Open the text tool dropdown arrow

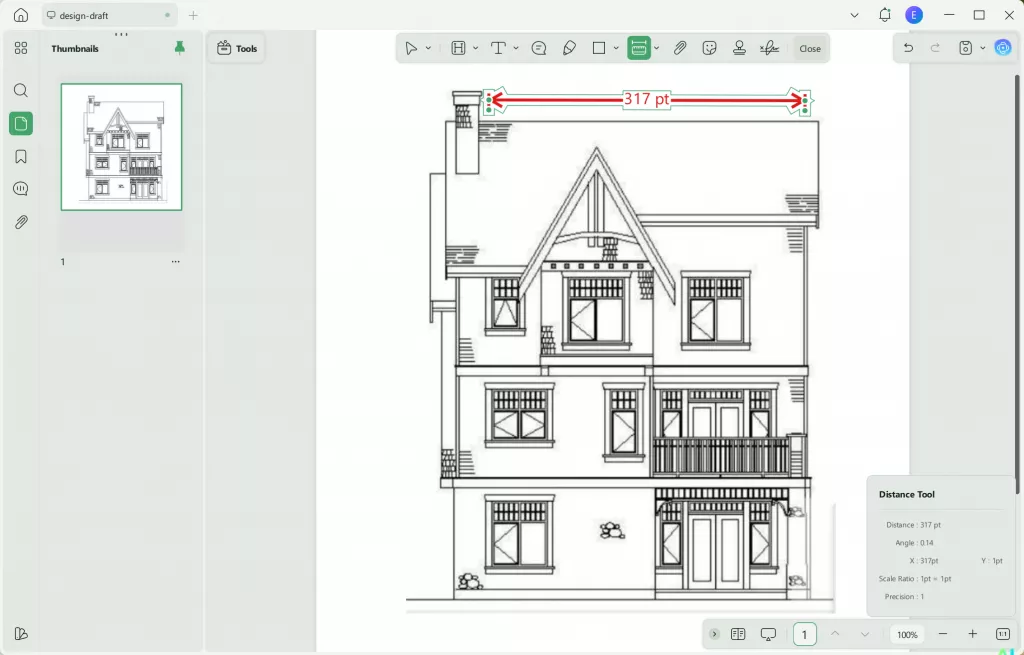point(516,48)
